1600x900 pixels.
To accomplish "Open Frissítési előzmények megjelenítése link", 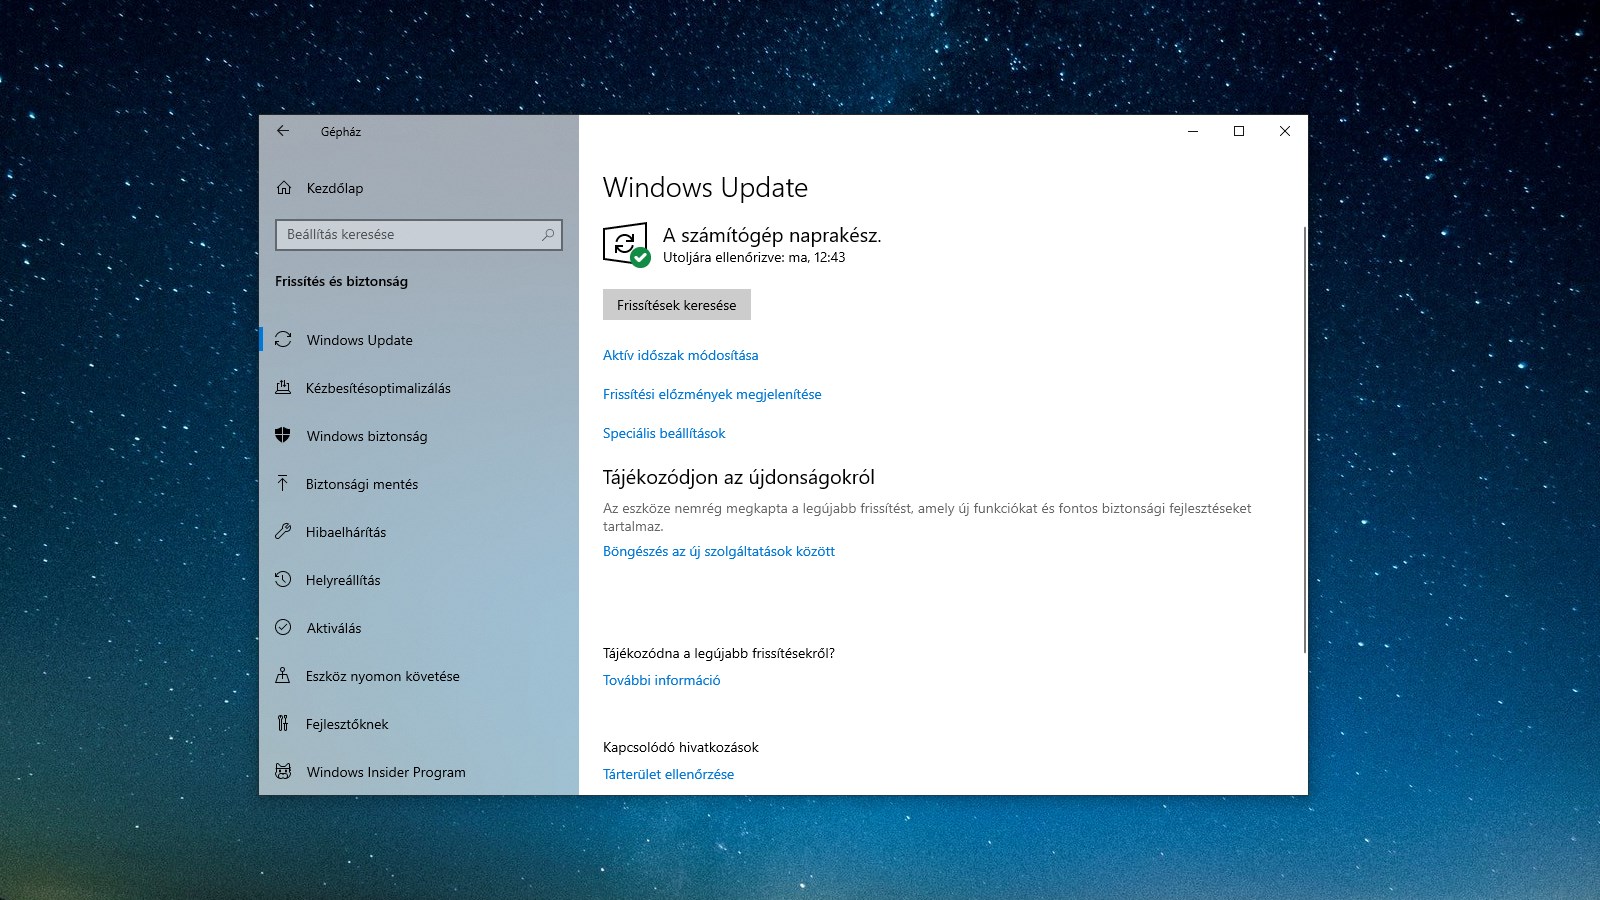I will (712, 394).
